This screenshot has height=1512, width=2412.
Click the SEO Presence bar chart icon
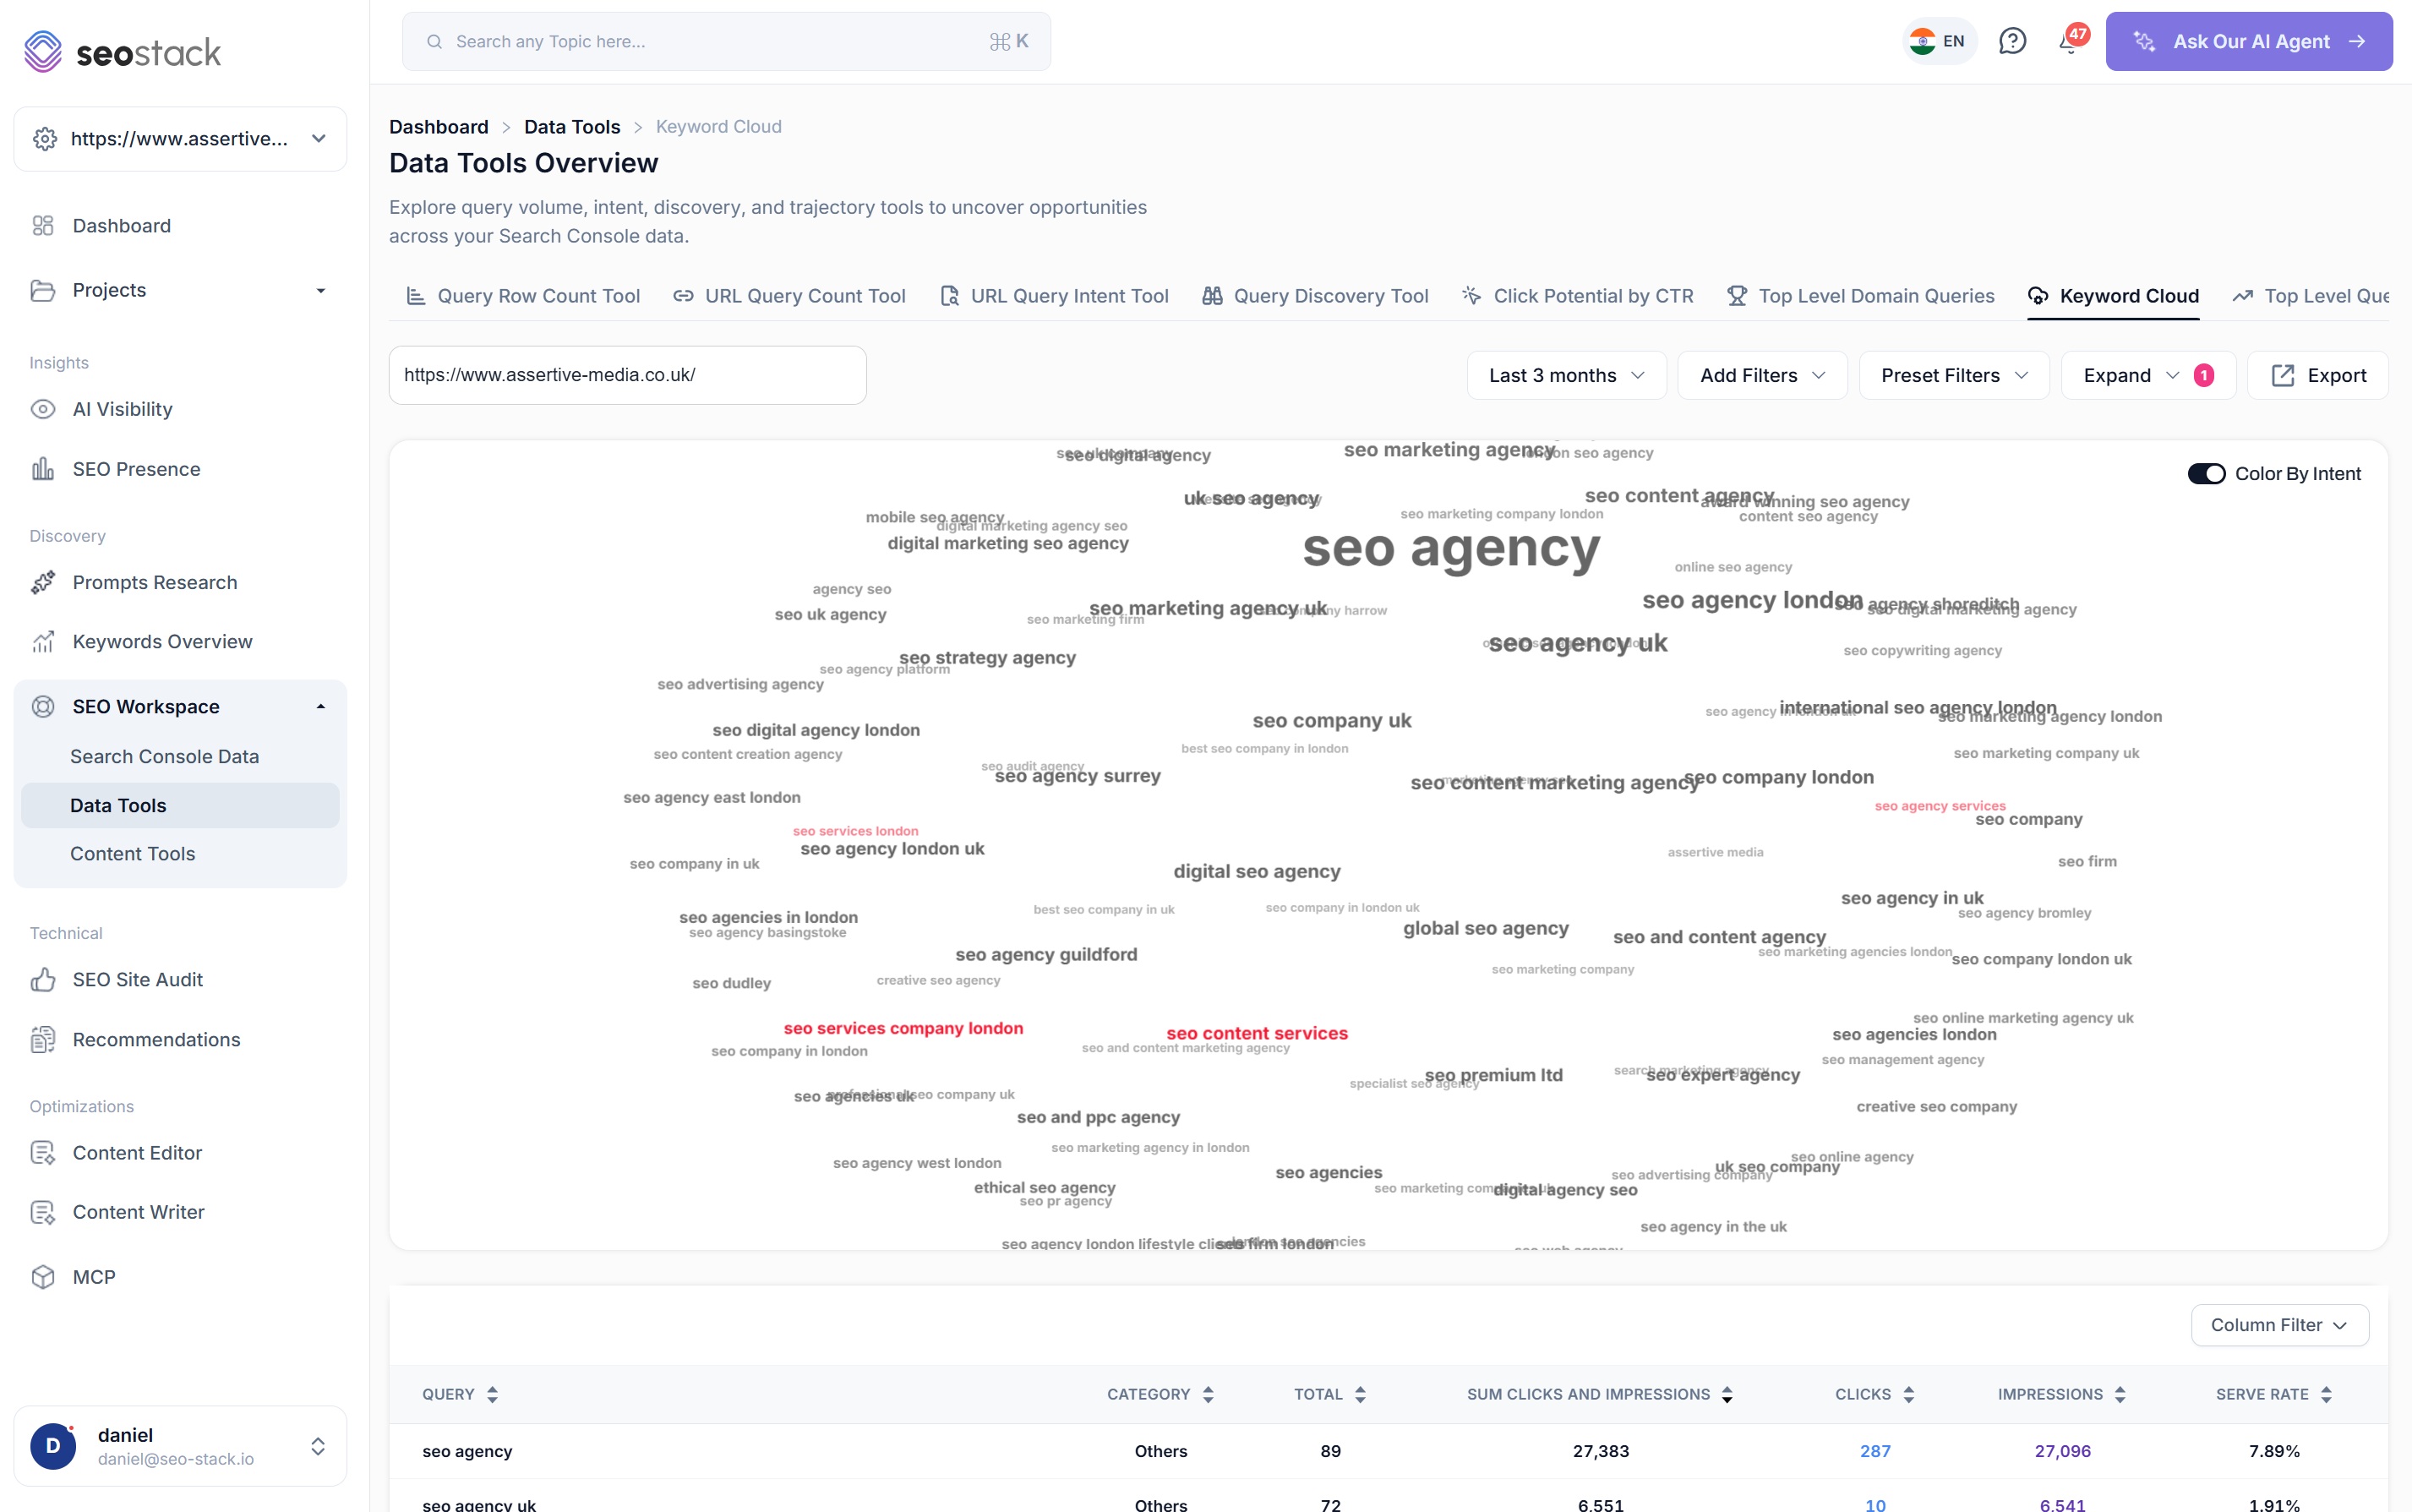tap(42, 469)
